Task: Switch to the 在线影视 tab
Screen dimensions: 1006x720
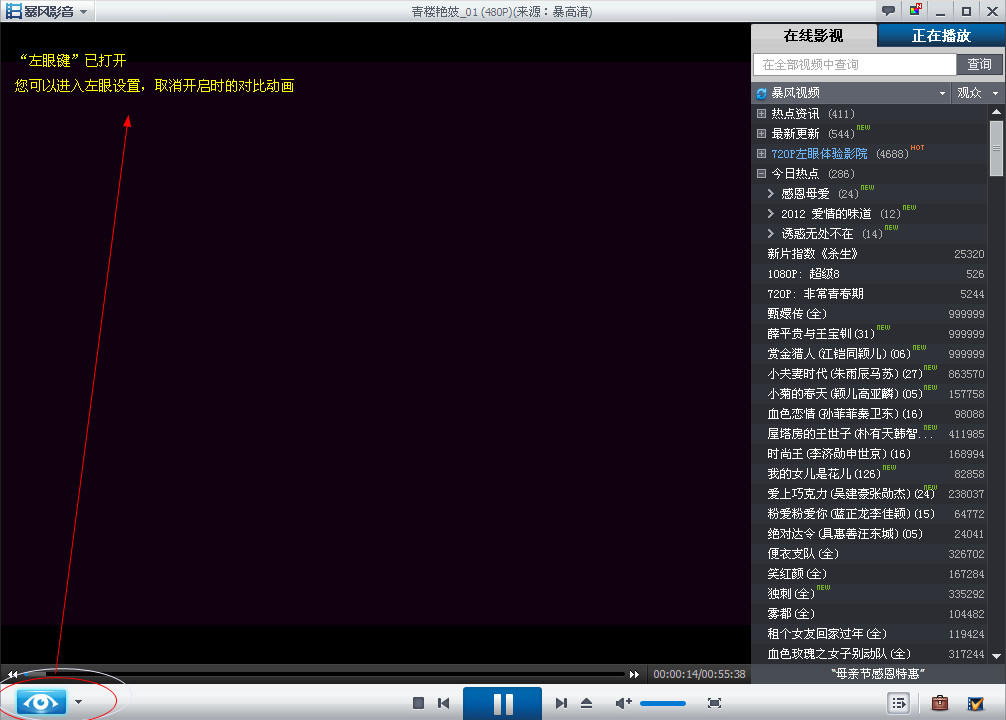Action: coord(813,36)
